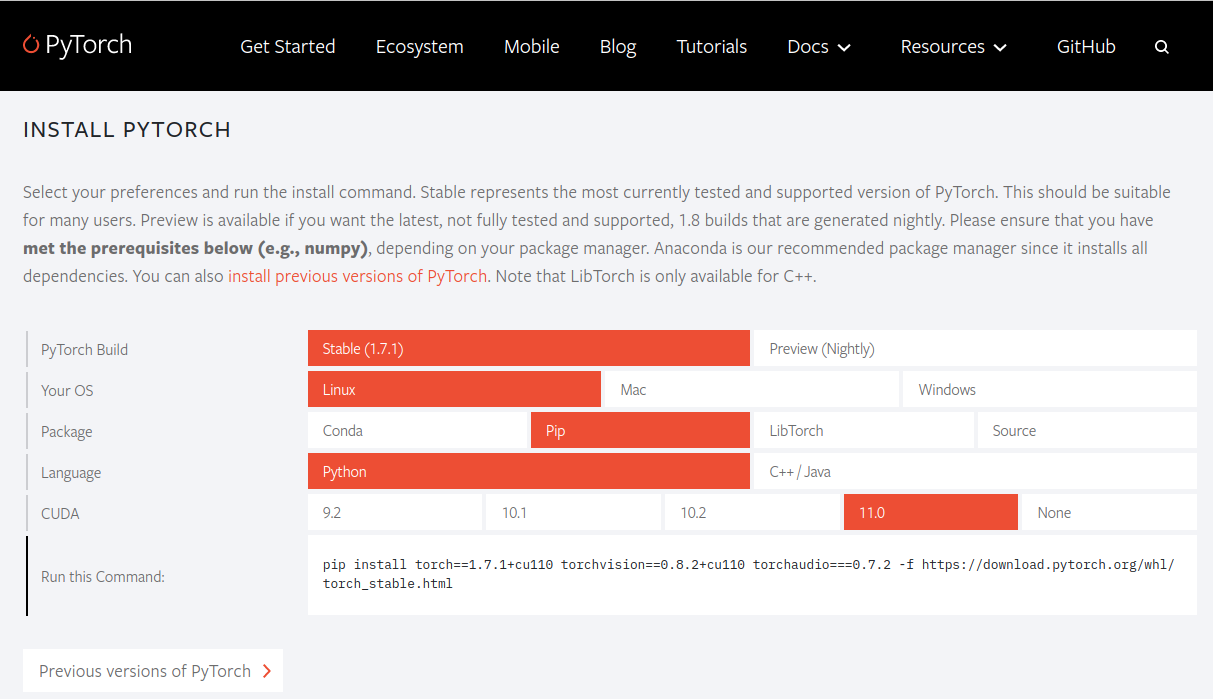Expand the Docs dropdown
Viewport: 1213px width, 699px height.
click(x=819, y=46)
